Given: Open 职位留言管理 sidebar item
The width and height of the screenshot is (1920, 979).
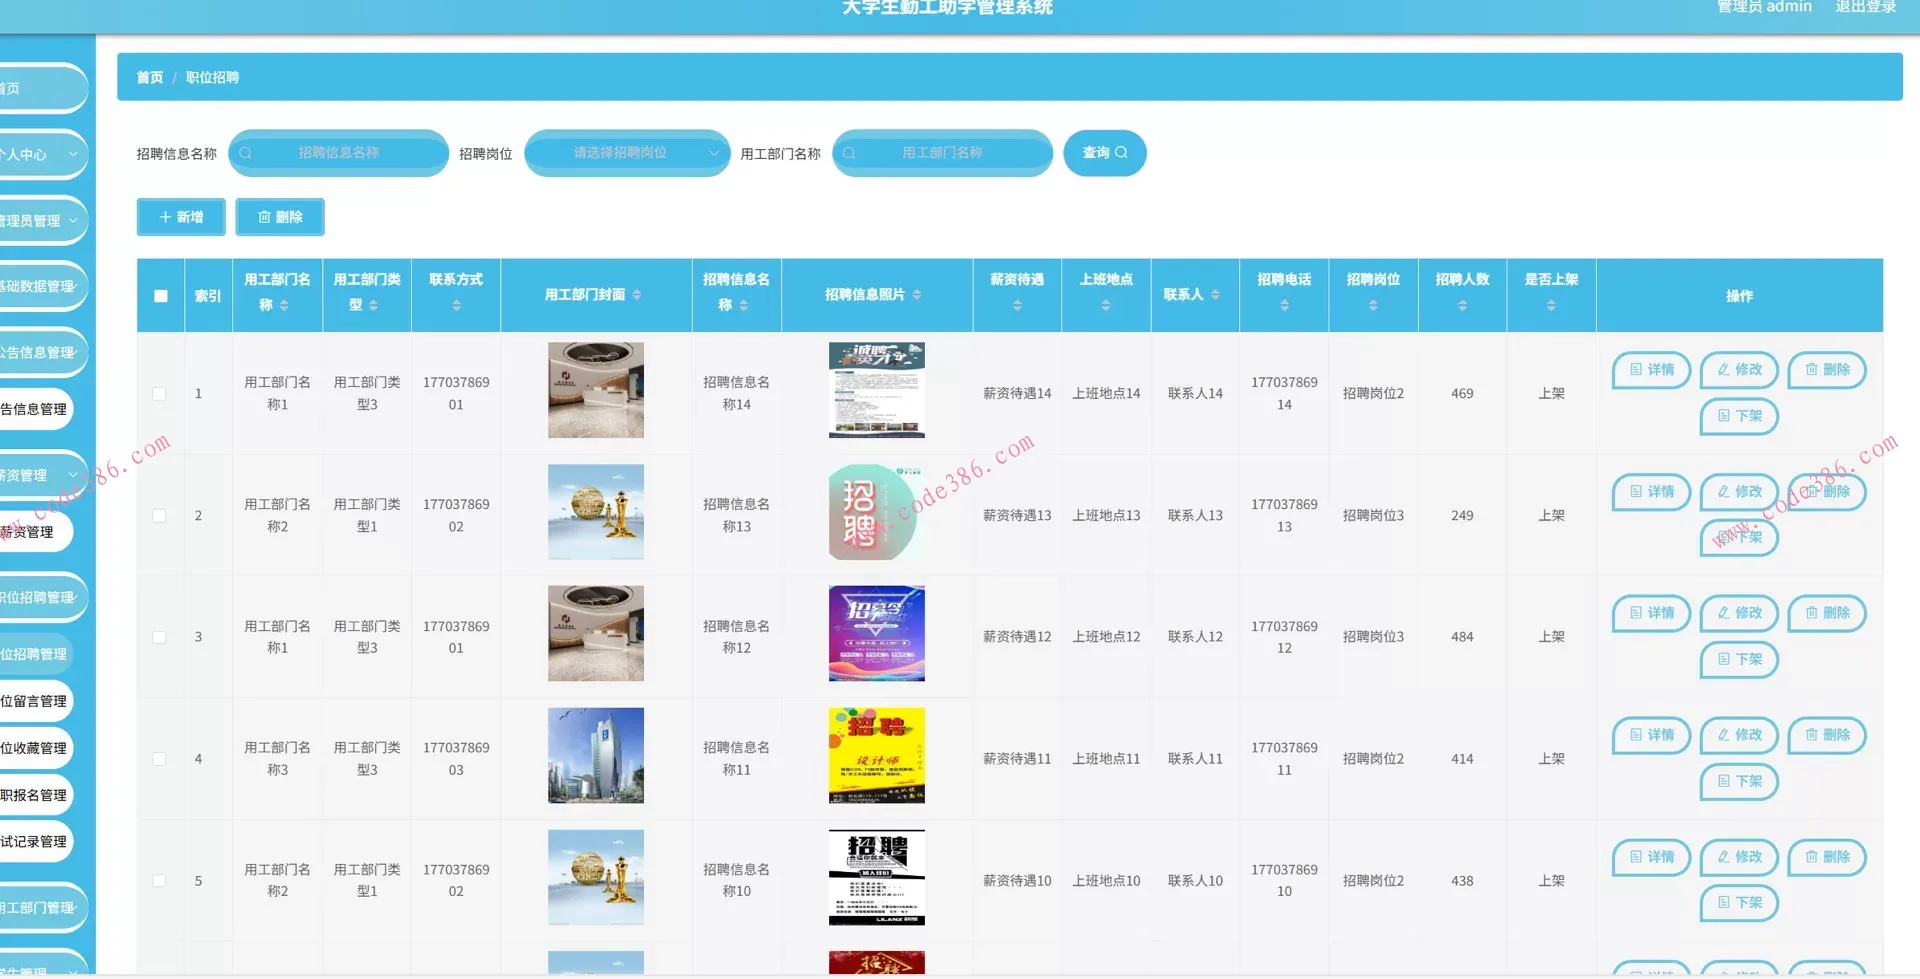Looking at the screenshot, I should point(36,701).
